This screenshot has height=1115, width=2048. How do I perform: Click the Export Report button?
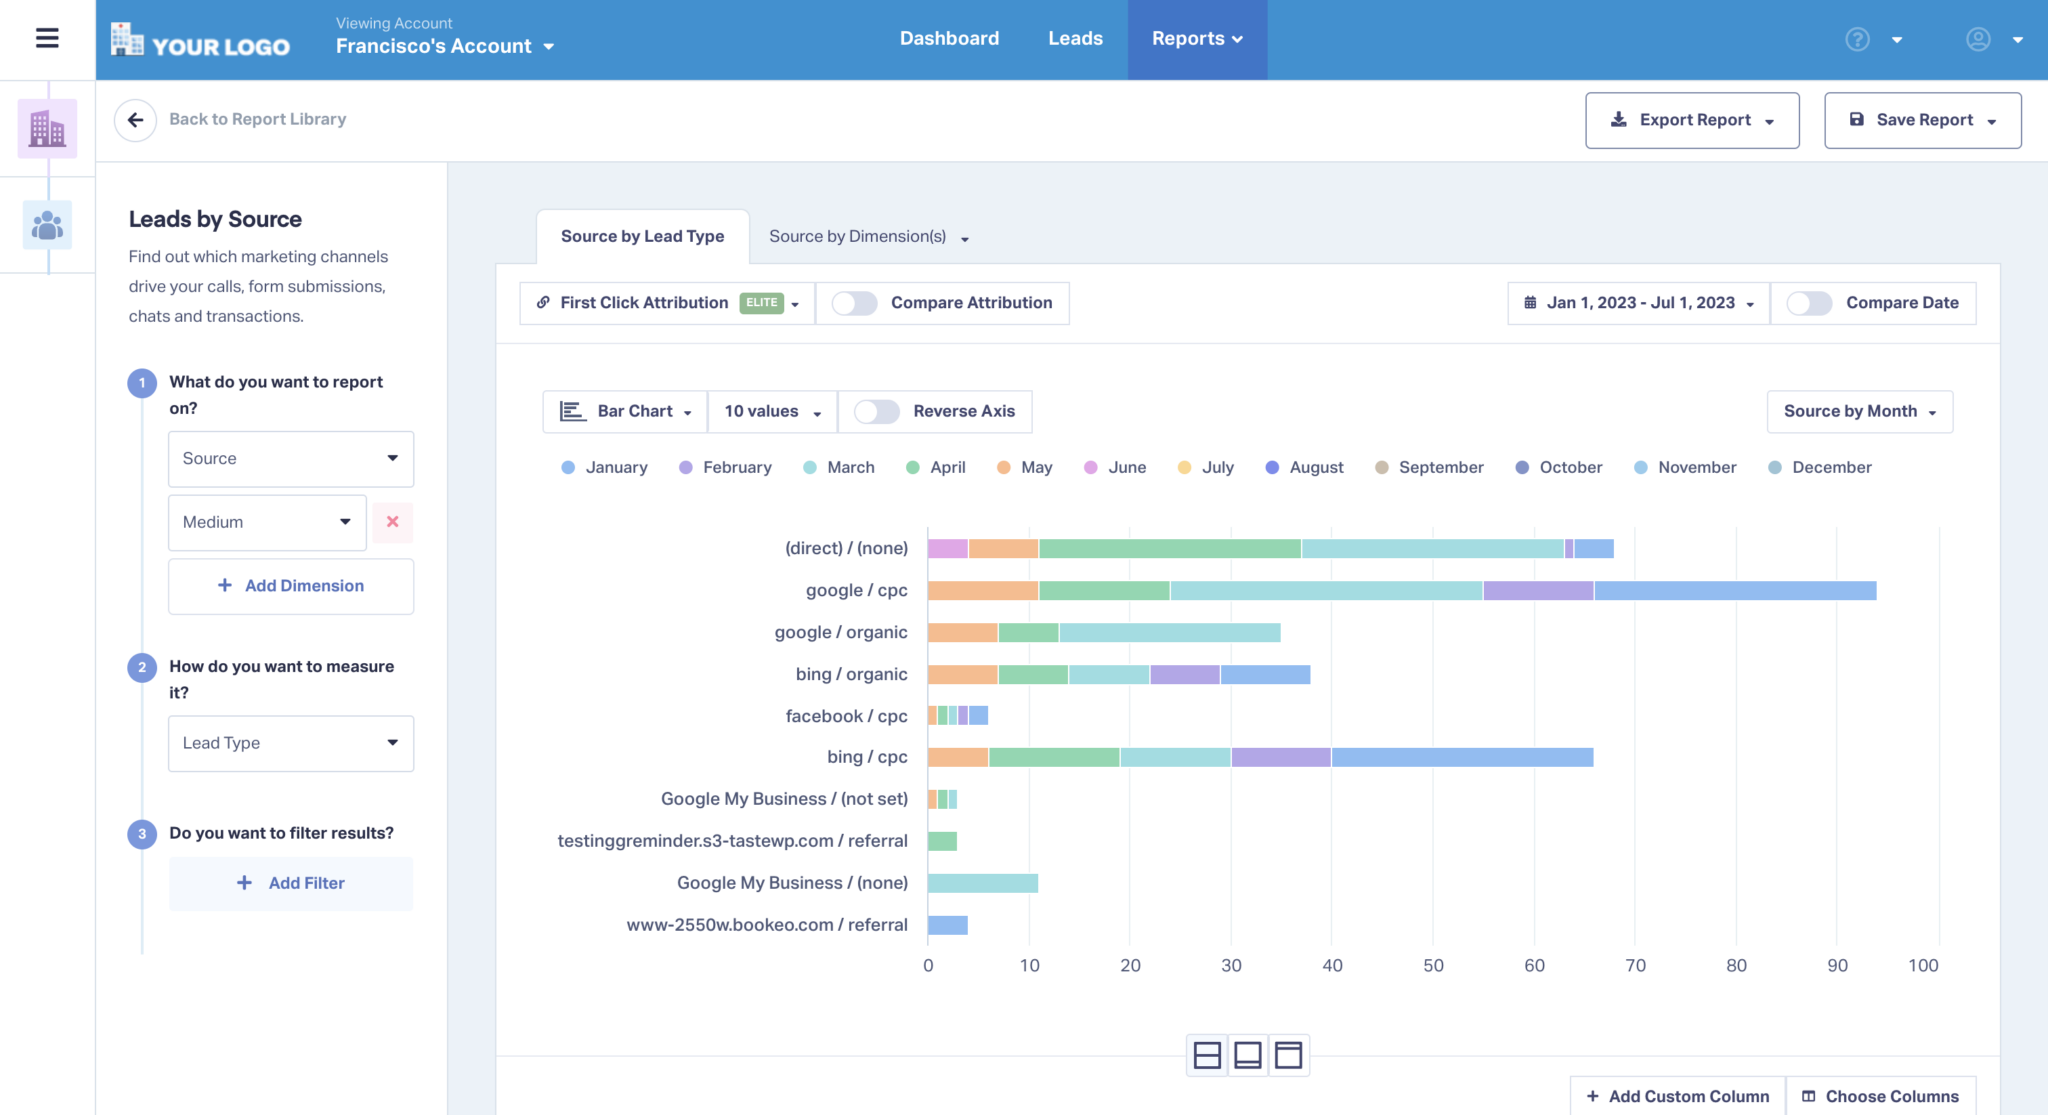click(x=1692, y=119)
